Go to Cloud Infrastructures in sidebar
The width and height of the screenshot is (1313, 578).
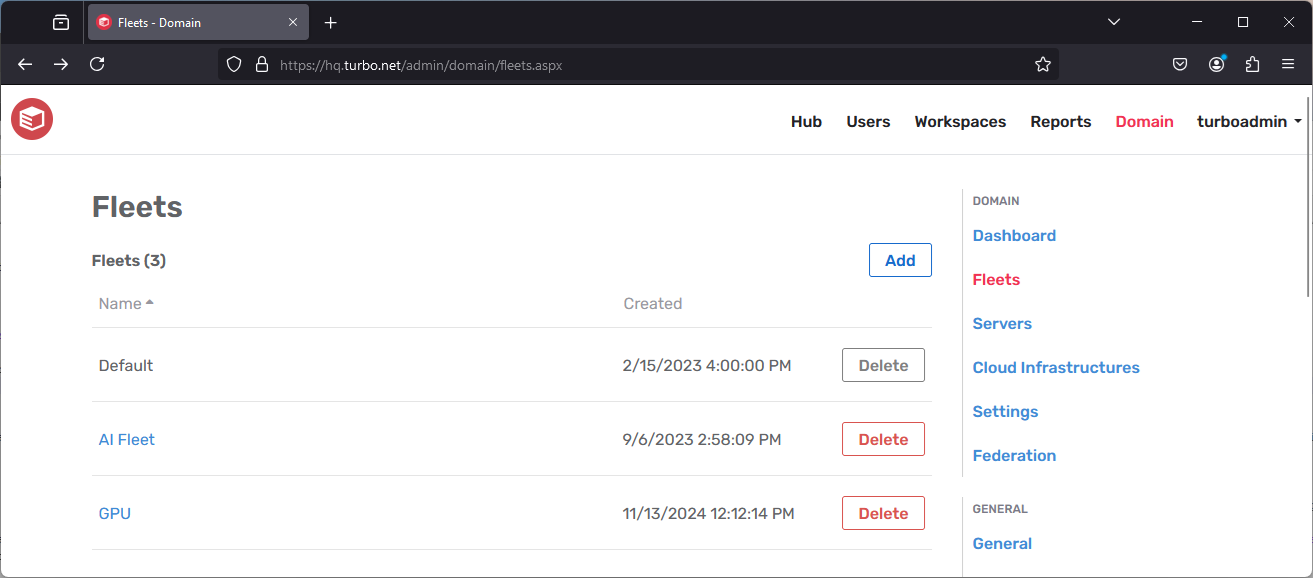[1055, 367]
